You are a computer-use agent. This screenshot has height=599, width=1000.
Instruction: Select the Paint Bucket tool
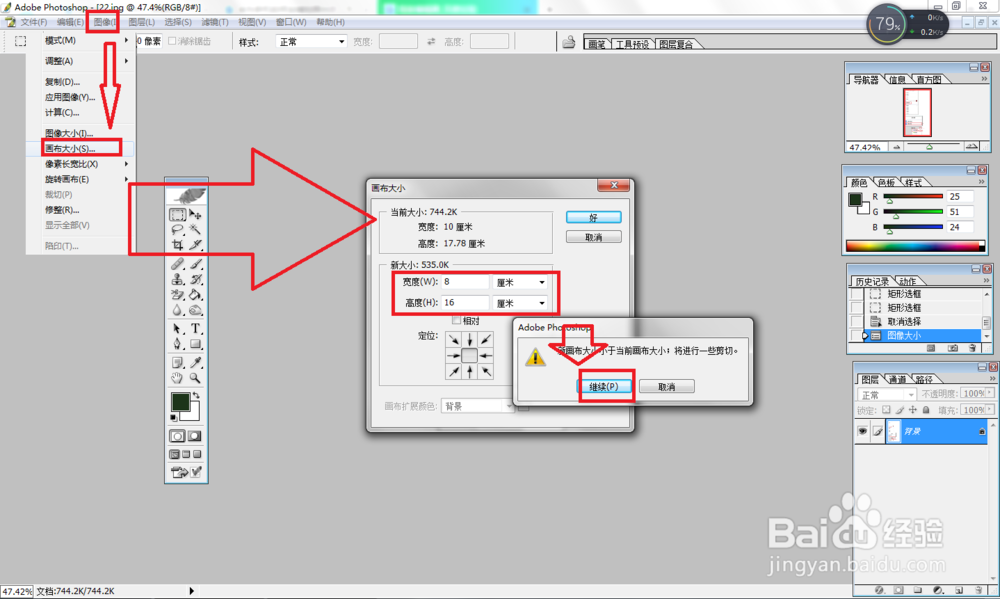(x=195, y=294)
